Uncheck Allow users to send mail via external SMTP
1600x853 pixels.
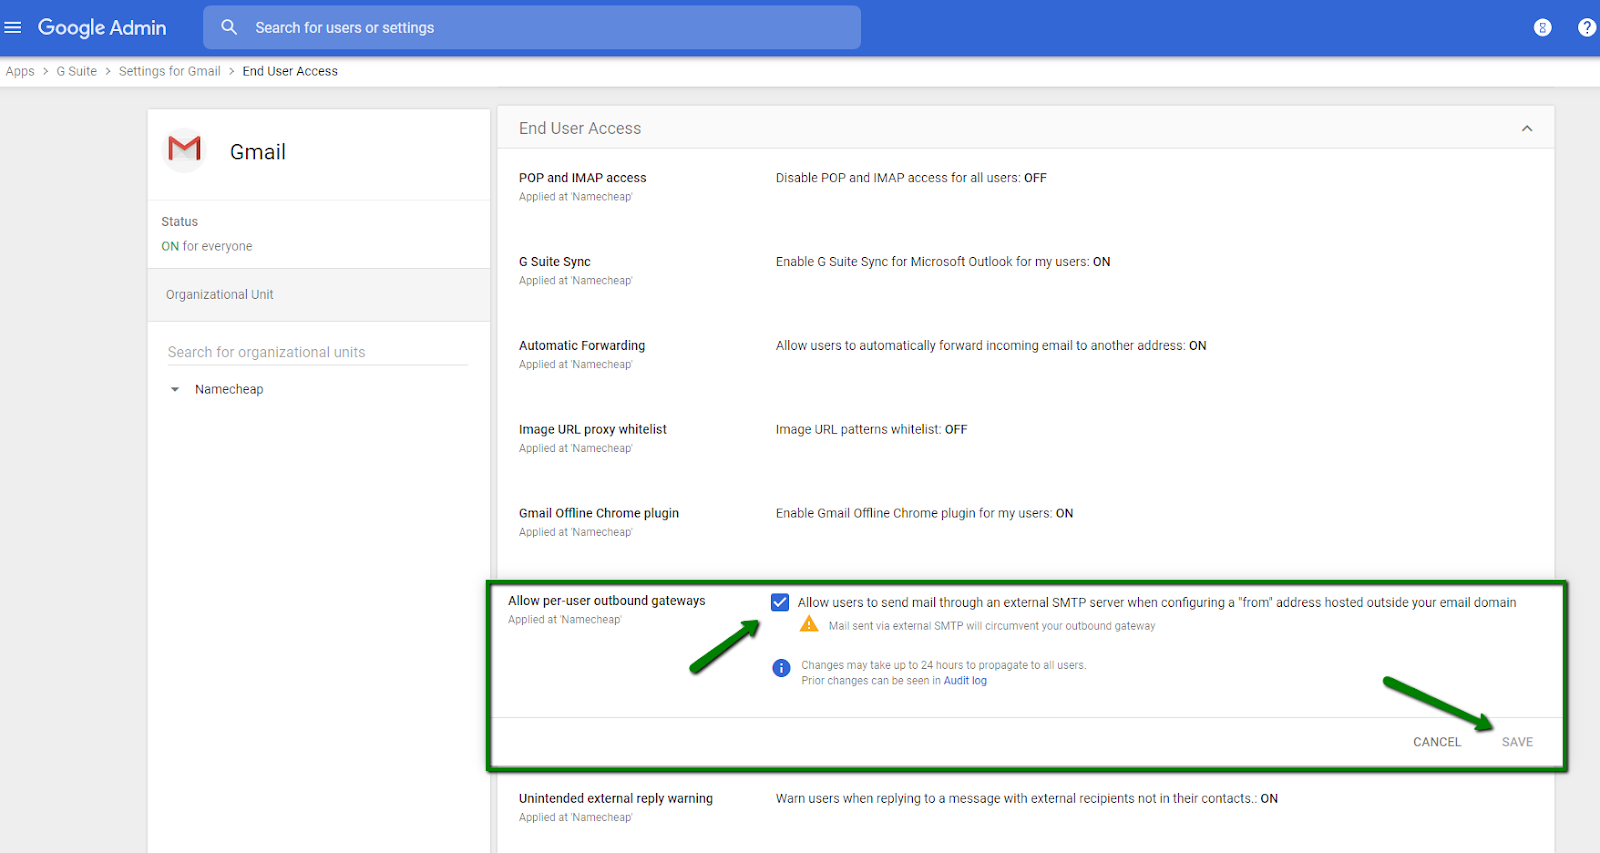click(780, 602)
